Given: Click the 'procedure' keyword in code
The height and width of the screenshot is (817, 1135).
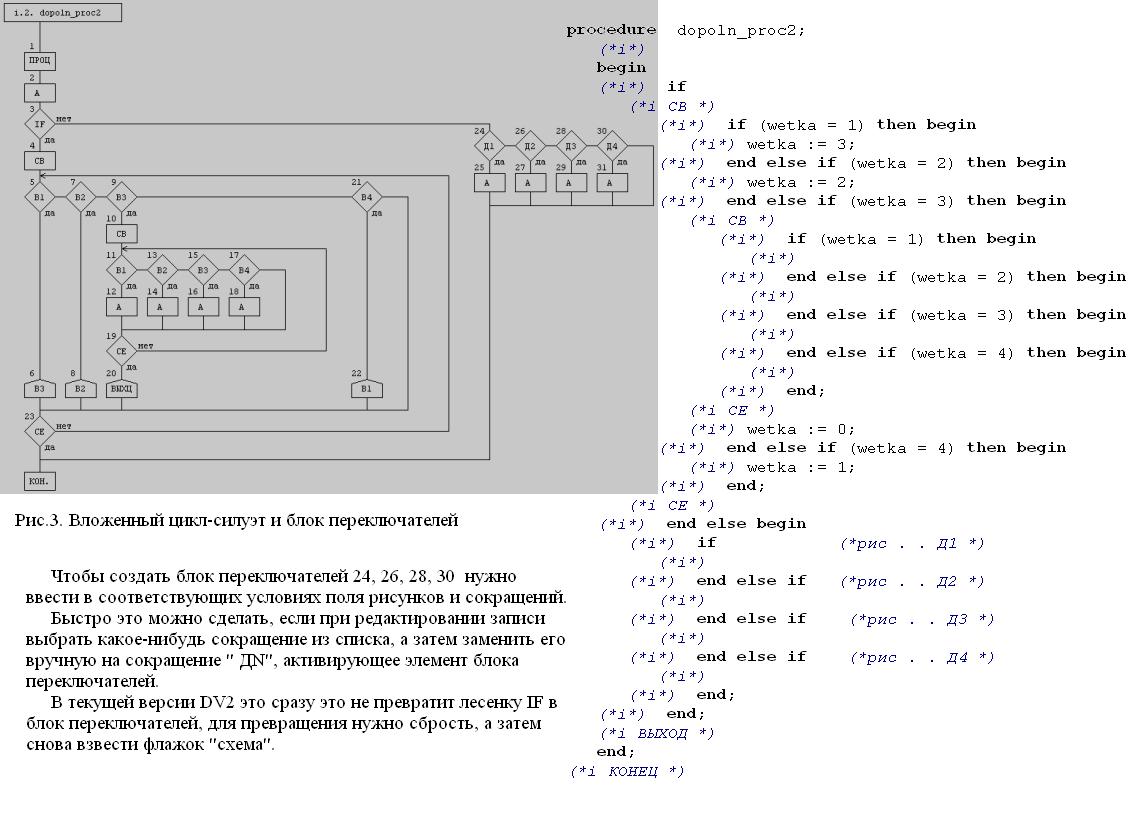Looking at the screenshot, I should (611, 30).
